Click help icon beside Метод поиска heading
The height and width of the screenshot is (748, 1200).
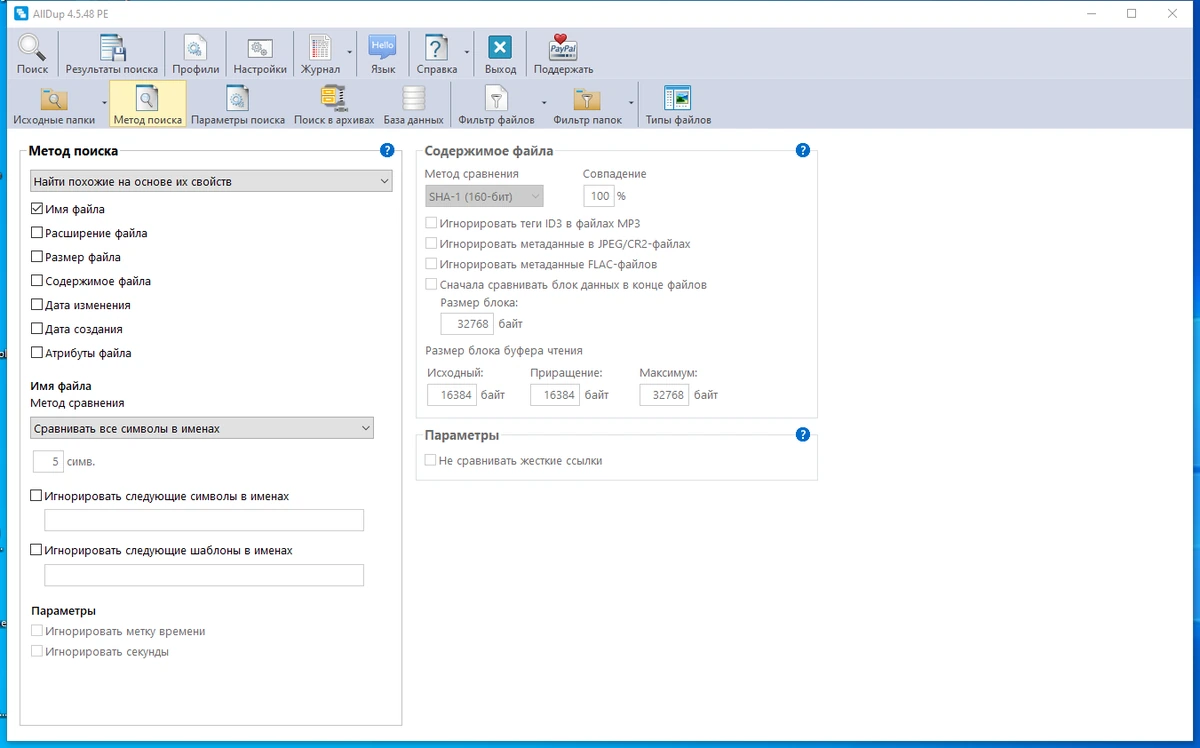(x=387, y=151)
